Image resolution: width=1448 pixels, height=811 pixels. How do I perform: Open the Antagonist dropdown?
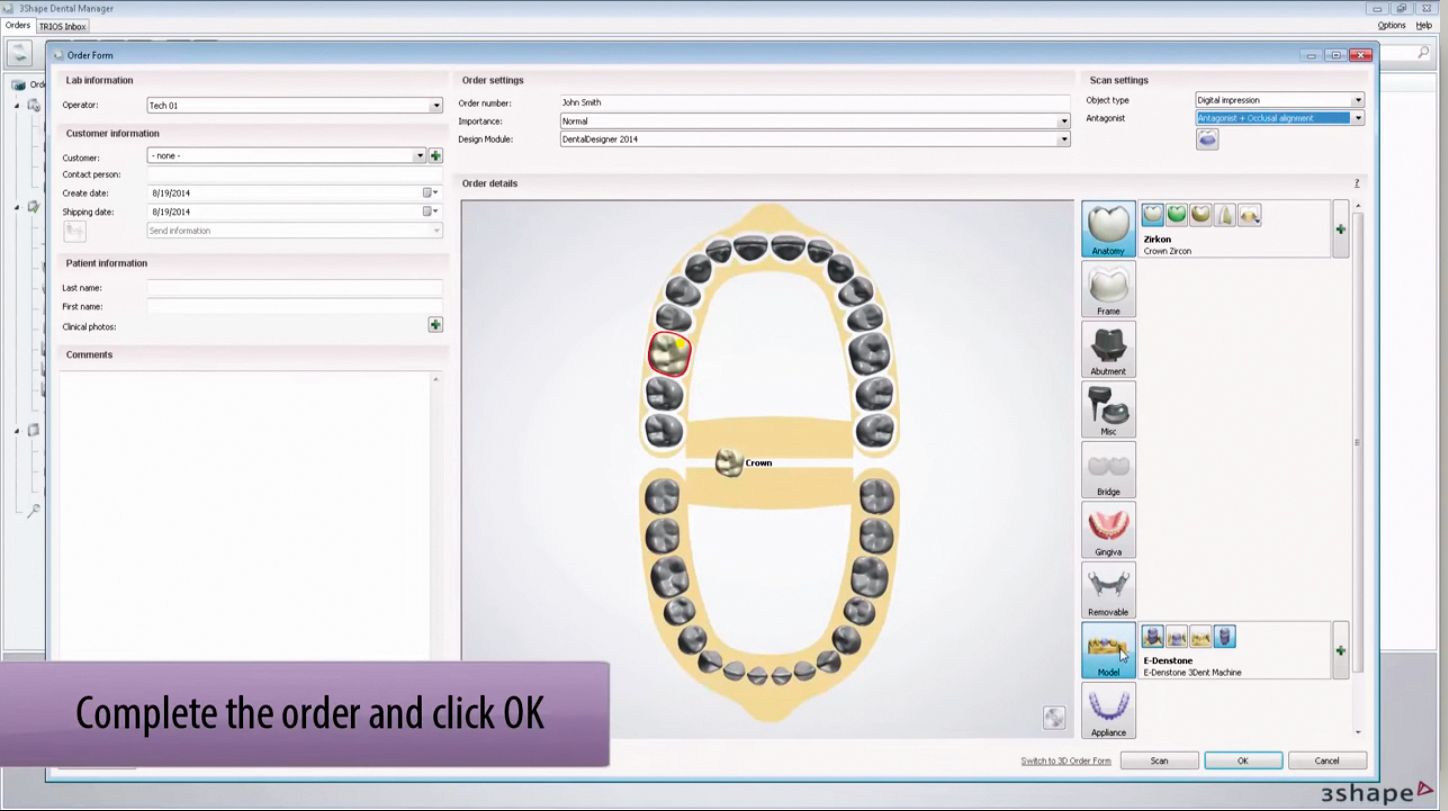(x=1358, y=118)
